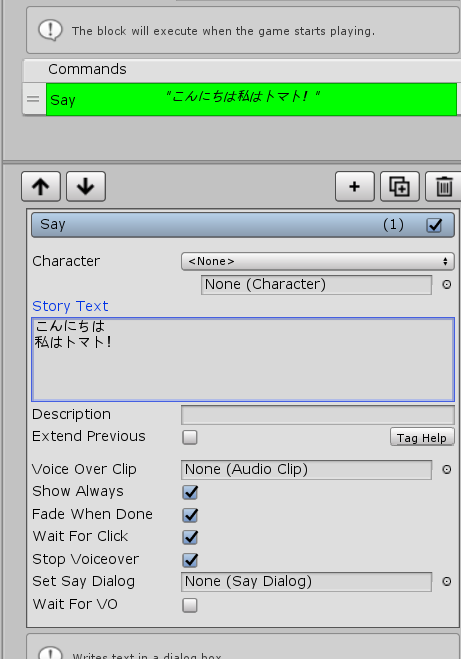Select the green Say command in list
Image resolution: width=461 pixels, height=659 pixels.
(251, 100)
